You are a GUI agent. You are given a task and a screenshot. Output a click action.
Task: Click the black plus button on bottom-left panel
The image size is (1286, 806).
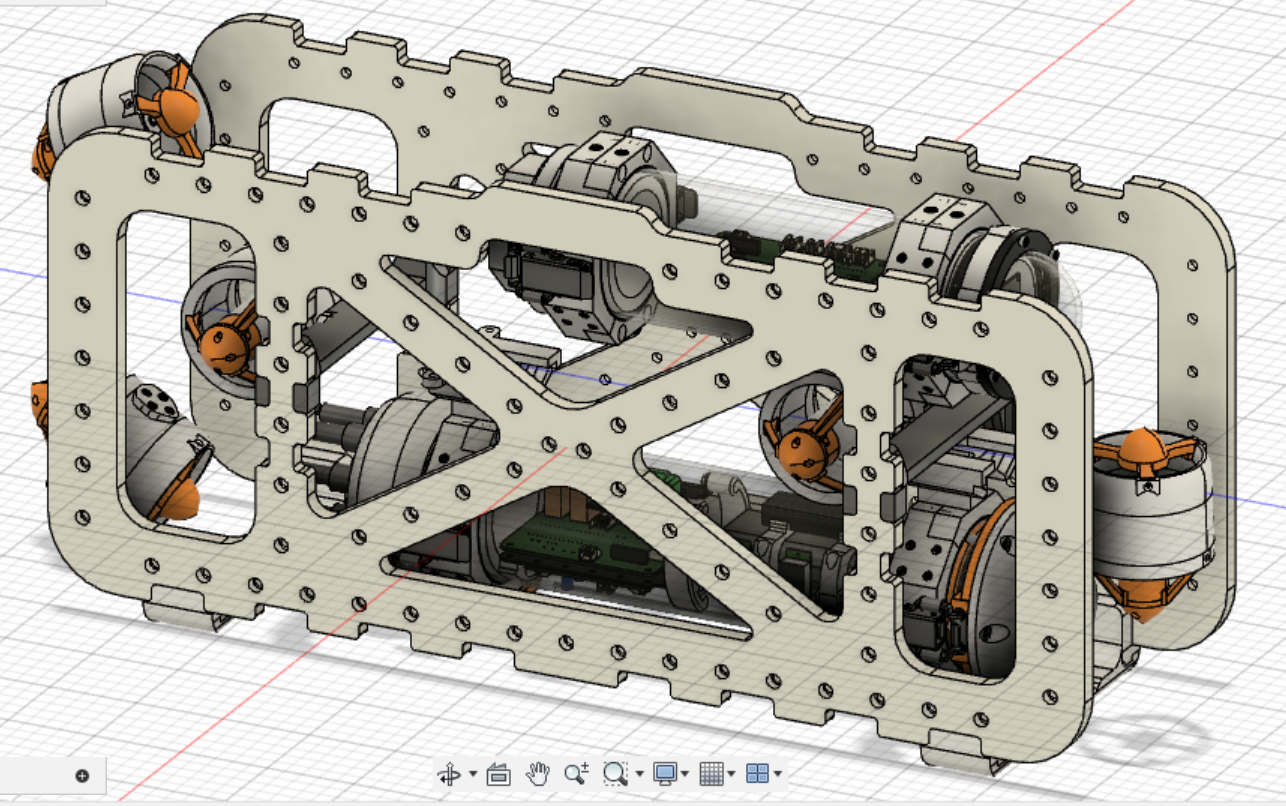(82, 775)
